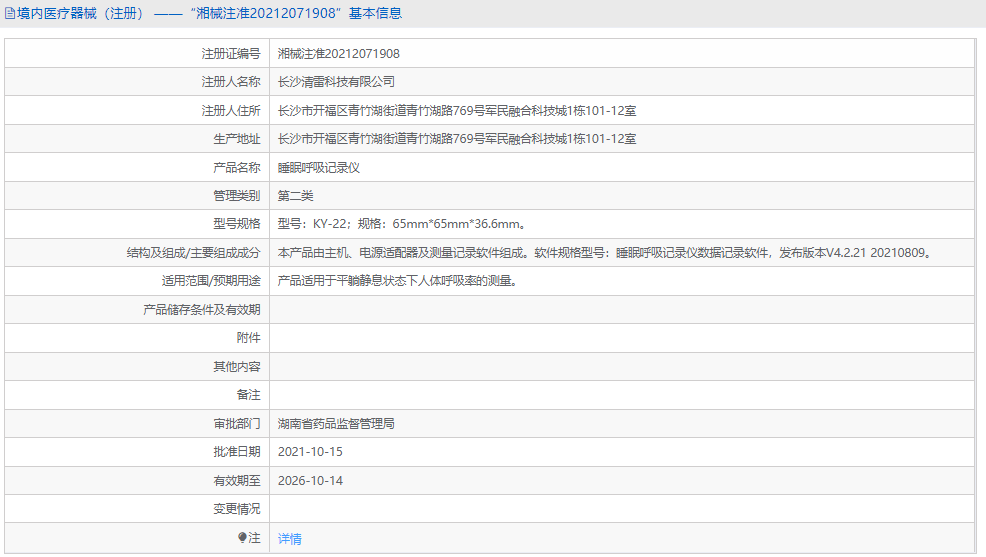Viewport: 986px width, 557px height.
Task: Click the 附件 label
Action: (248, 338)
